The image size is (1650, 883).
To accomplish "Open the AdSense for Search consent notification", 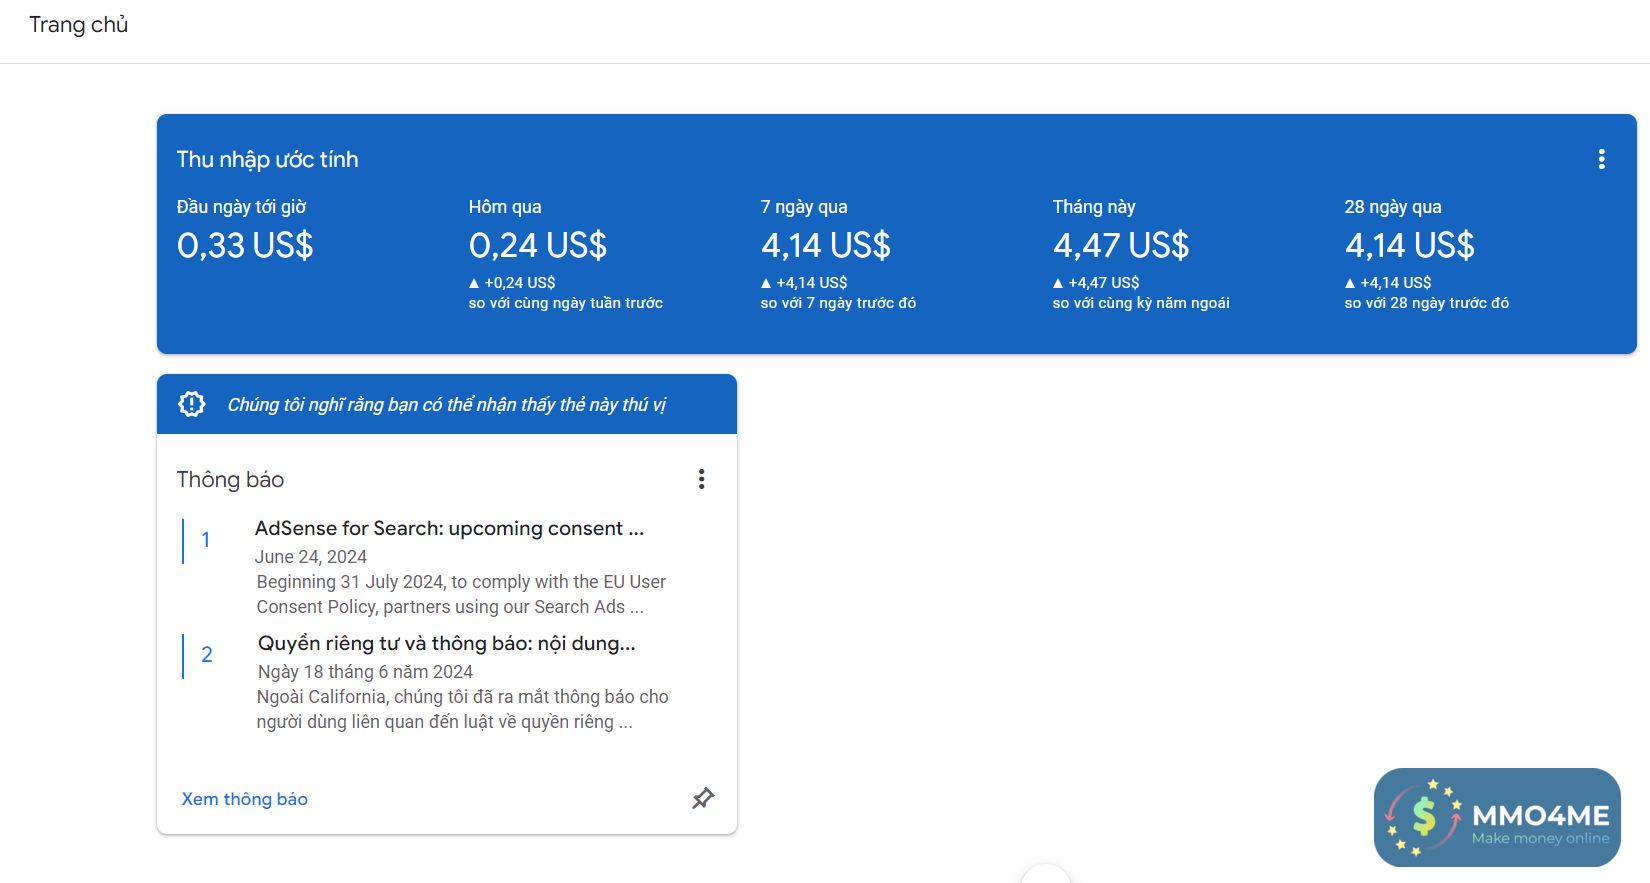I will click(x=449, y=528).
